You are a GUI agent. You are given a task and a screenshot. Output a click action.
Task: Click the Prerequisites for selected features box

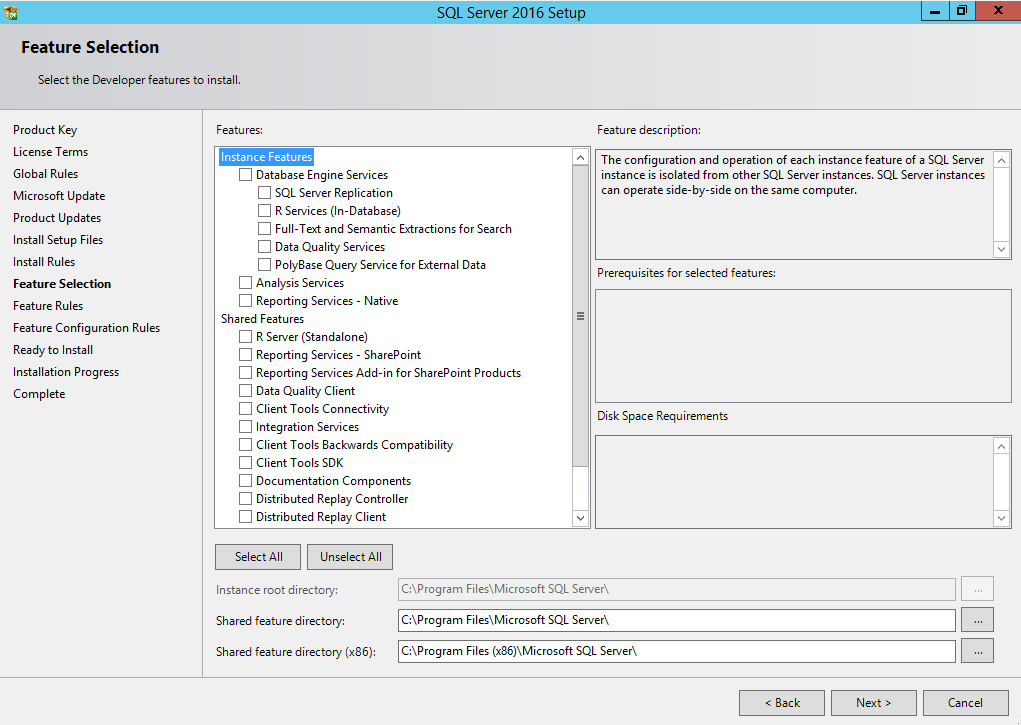[x=803, y=346]
